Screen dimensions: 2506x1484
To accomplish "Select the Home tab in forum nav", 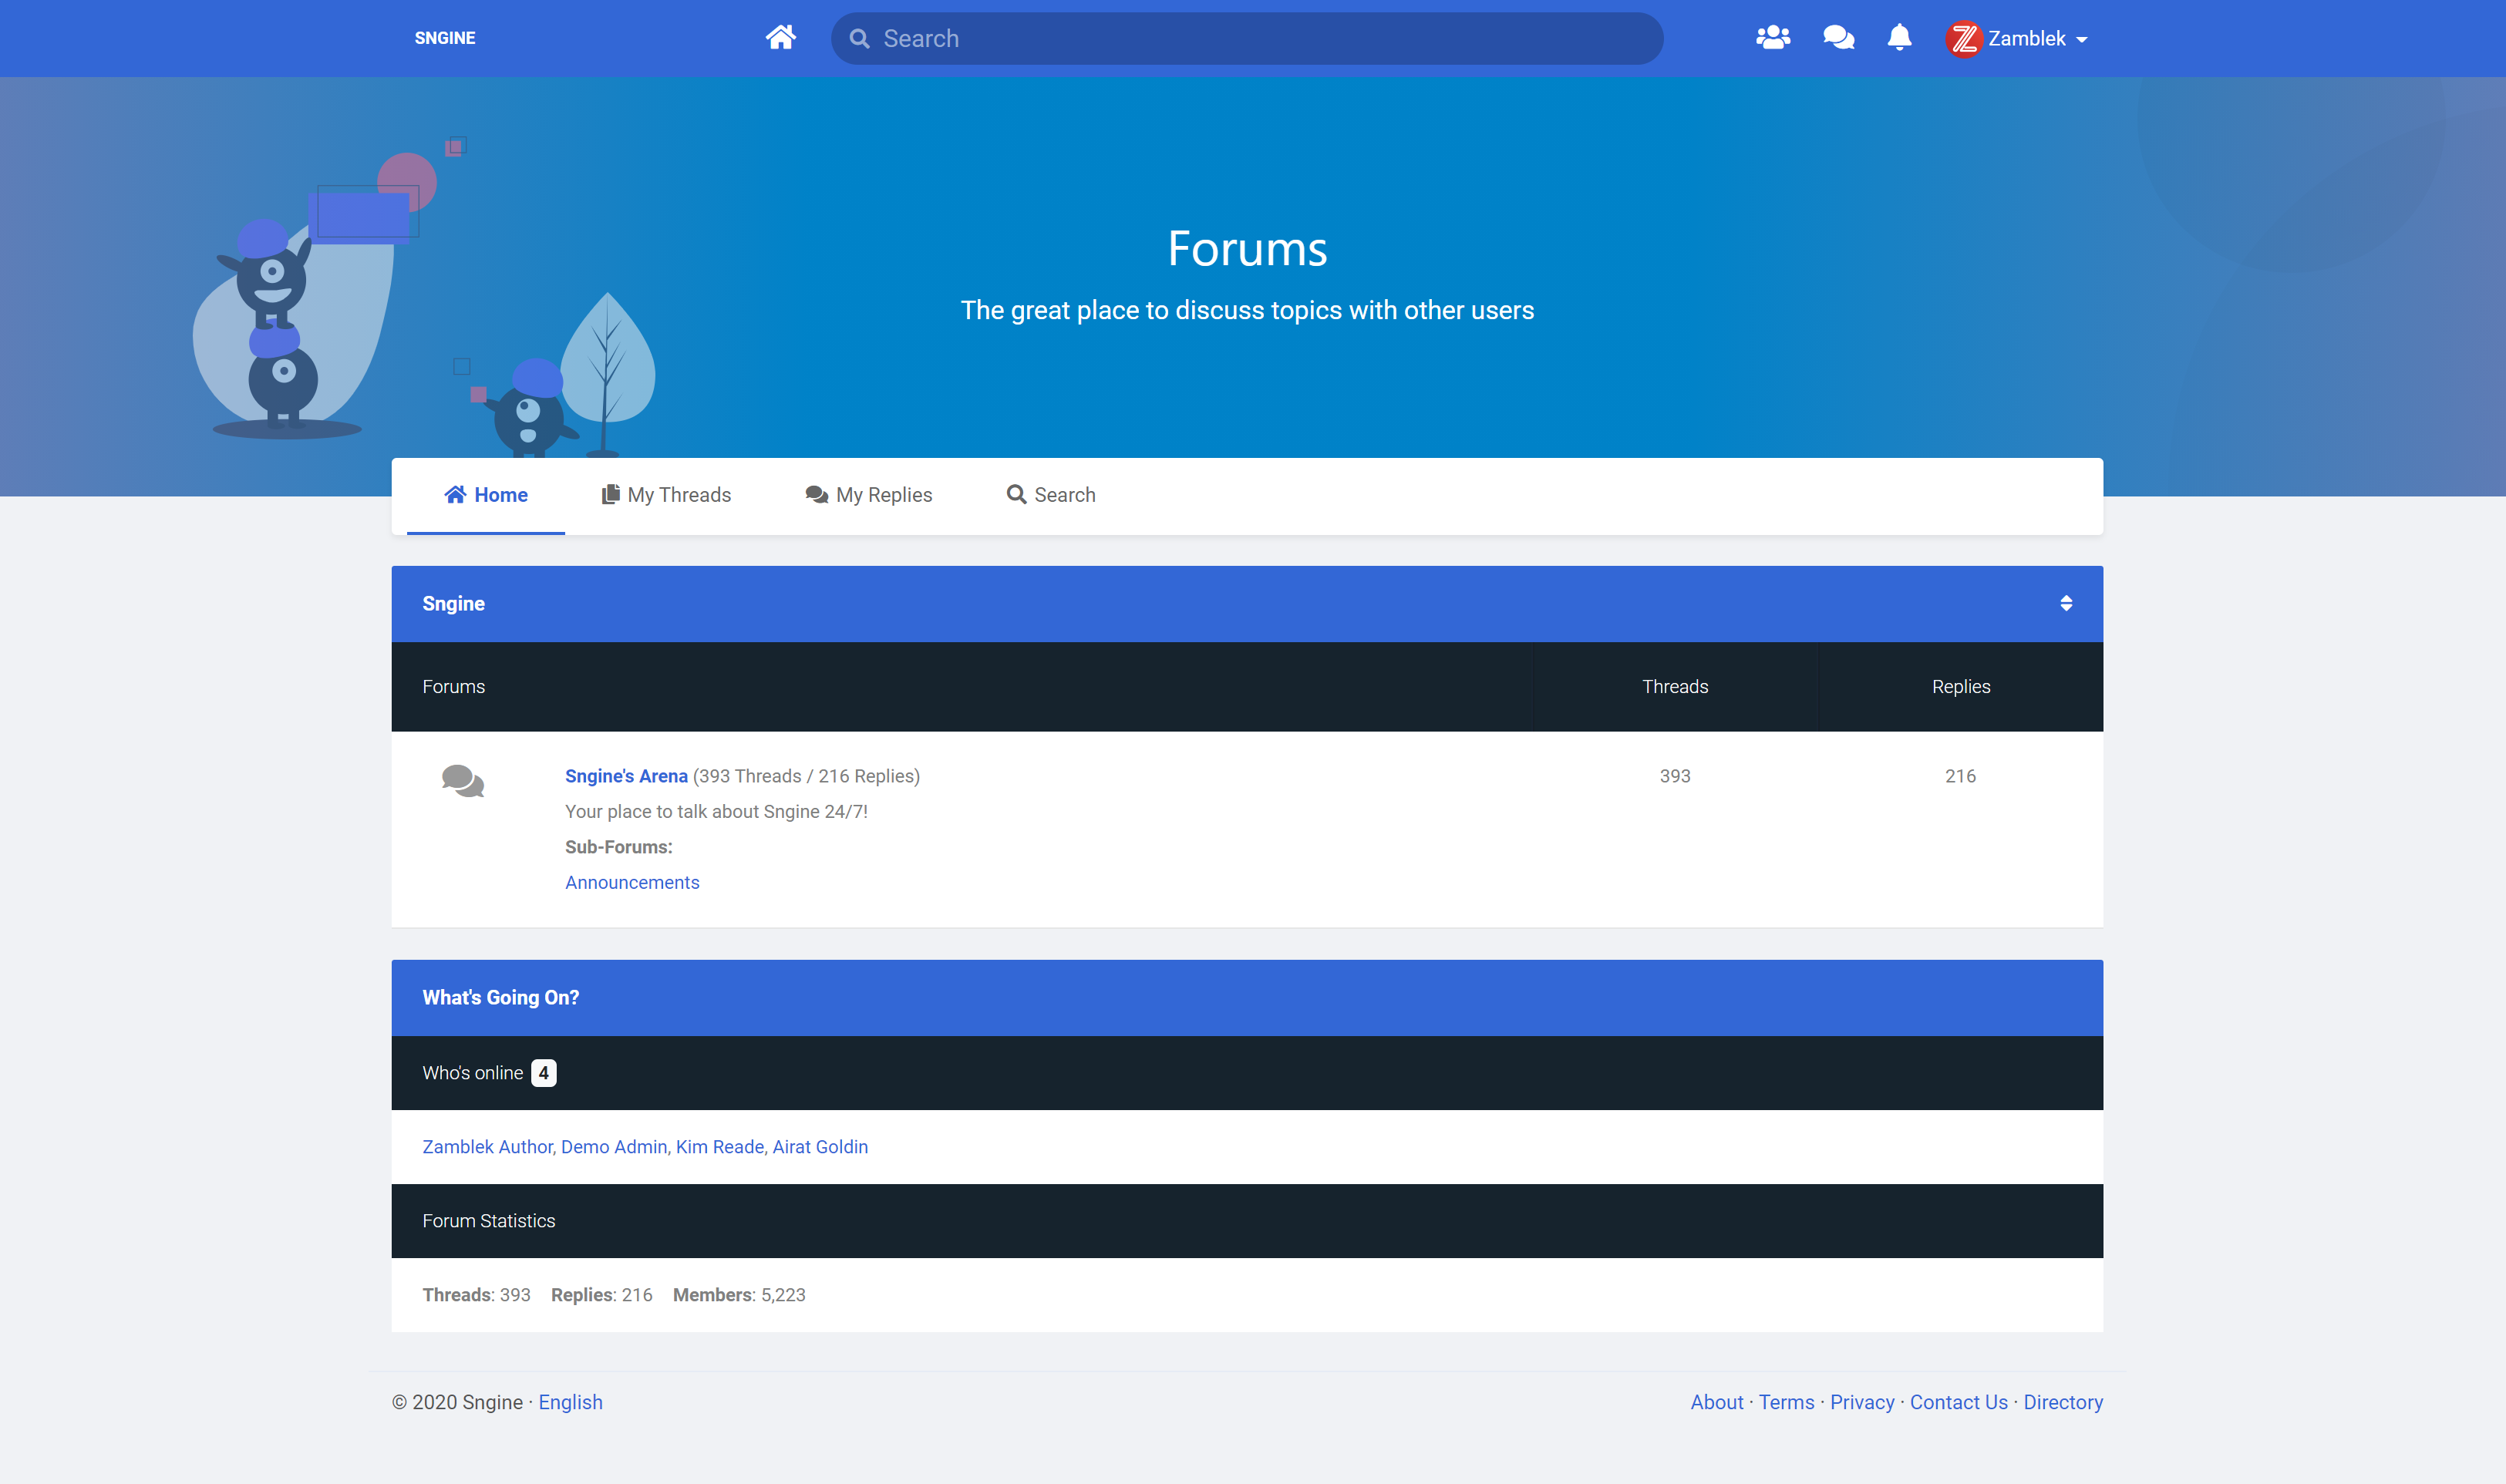I will pyautogui.click(x=487, y=495).
